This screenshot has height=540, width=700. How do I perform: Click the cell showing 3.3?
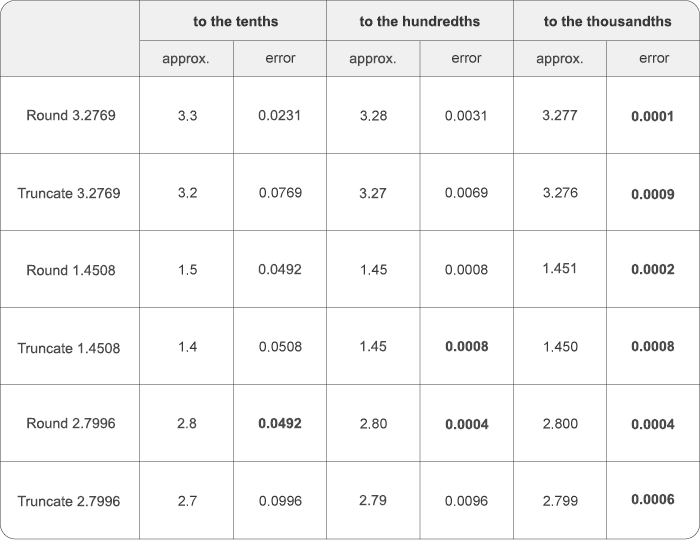187,115
